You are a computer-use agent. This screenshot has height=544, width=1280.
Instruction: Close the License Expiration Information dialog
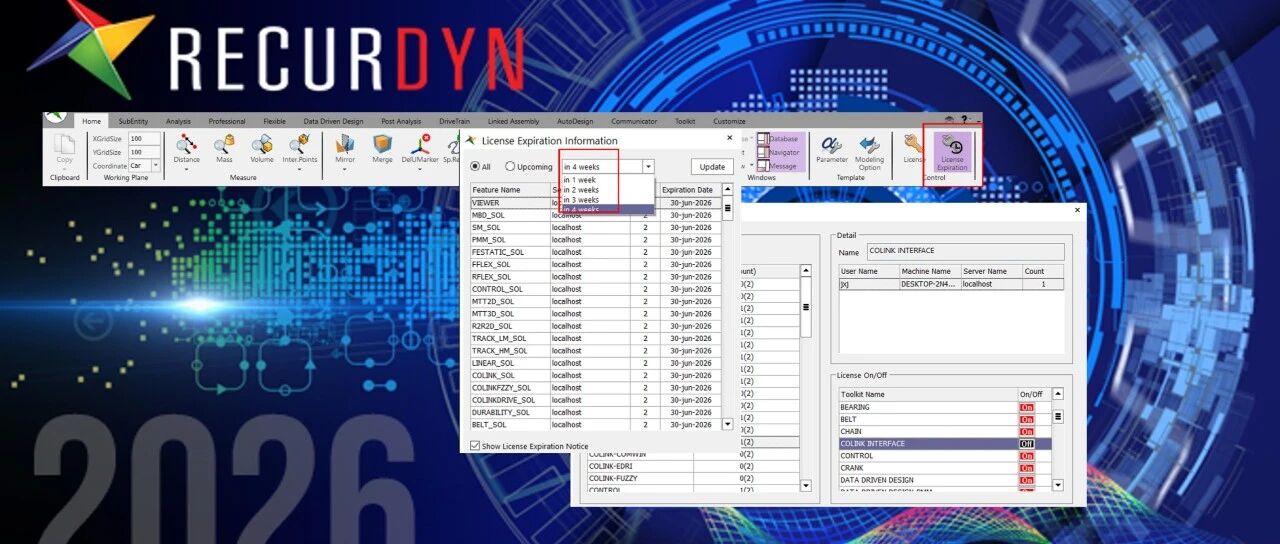click(730, 139)
